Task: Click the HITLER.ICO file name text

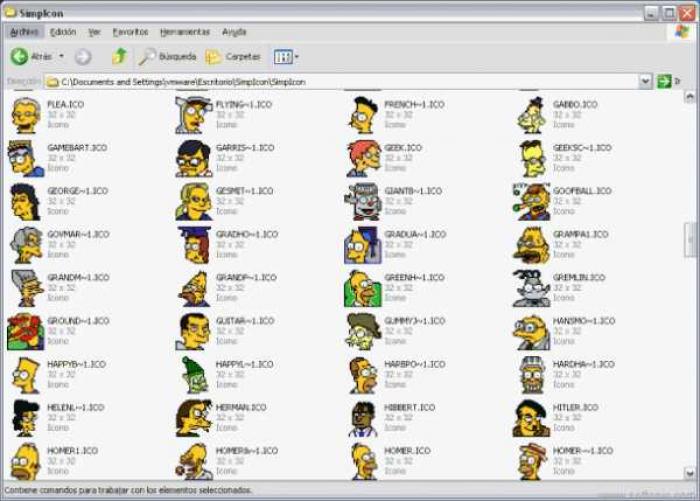Action: [575, 407]
